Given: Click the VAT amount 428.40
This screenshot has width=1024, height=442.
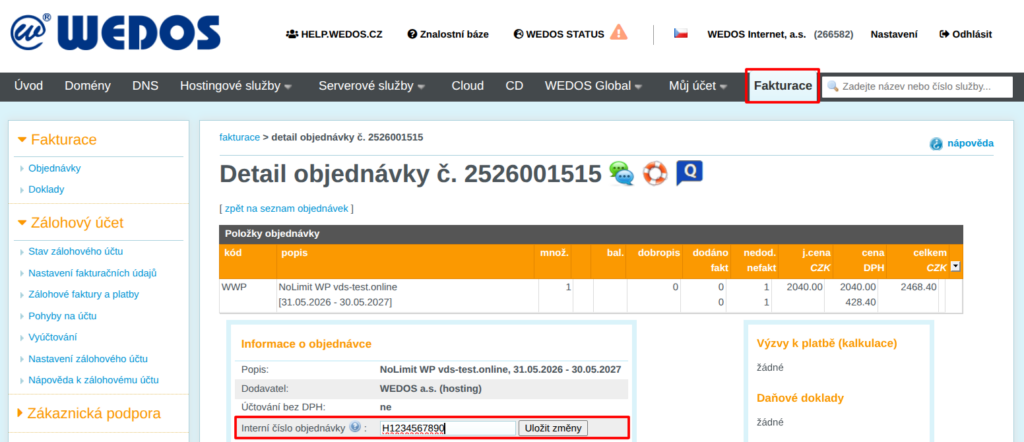Looking at the screenshot, I should coord(859,303).
